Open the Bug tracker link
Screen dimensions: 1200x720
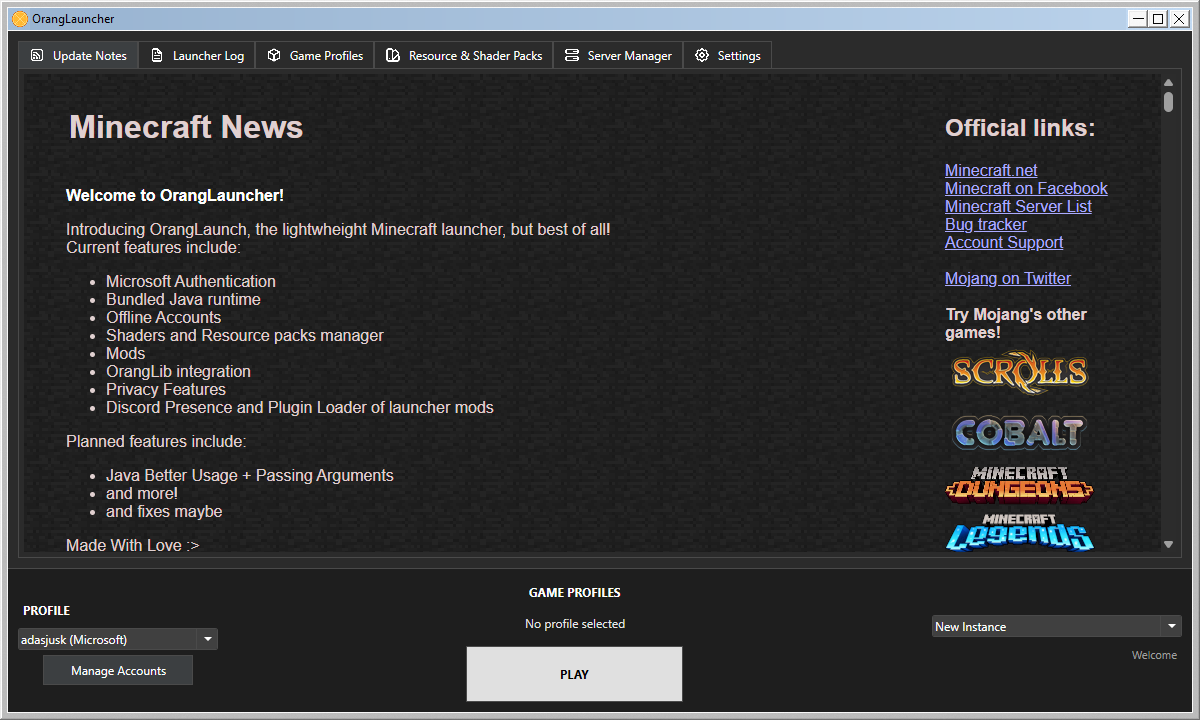[x=985, y=224]
